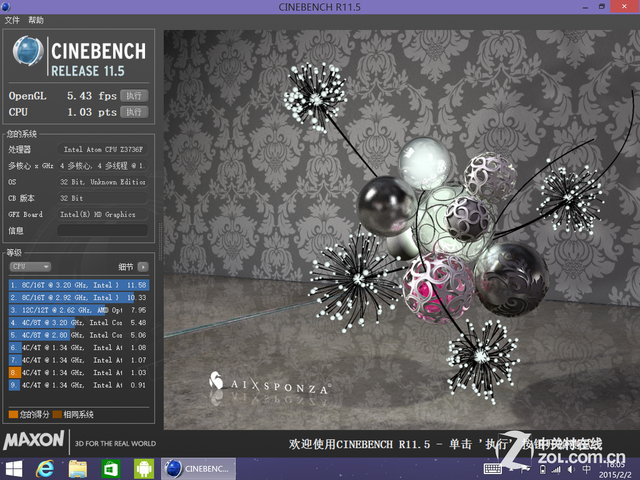The image size is (640, 480).
Task: Click the Cinebench globe logo
Action: (28, 51)
